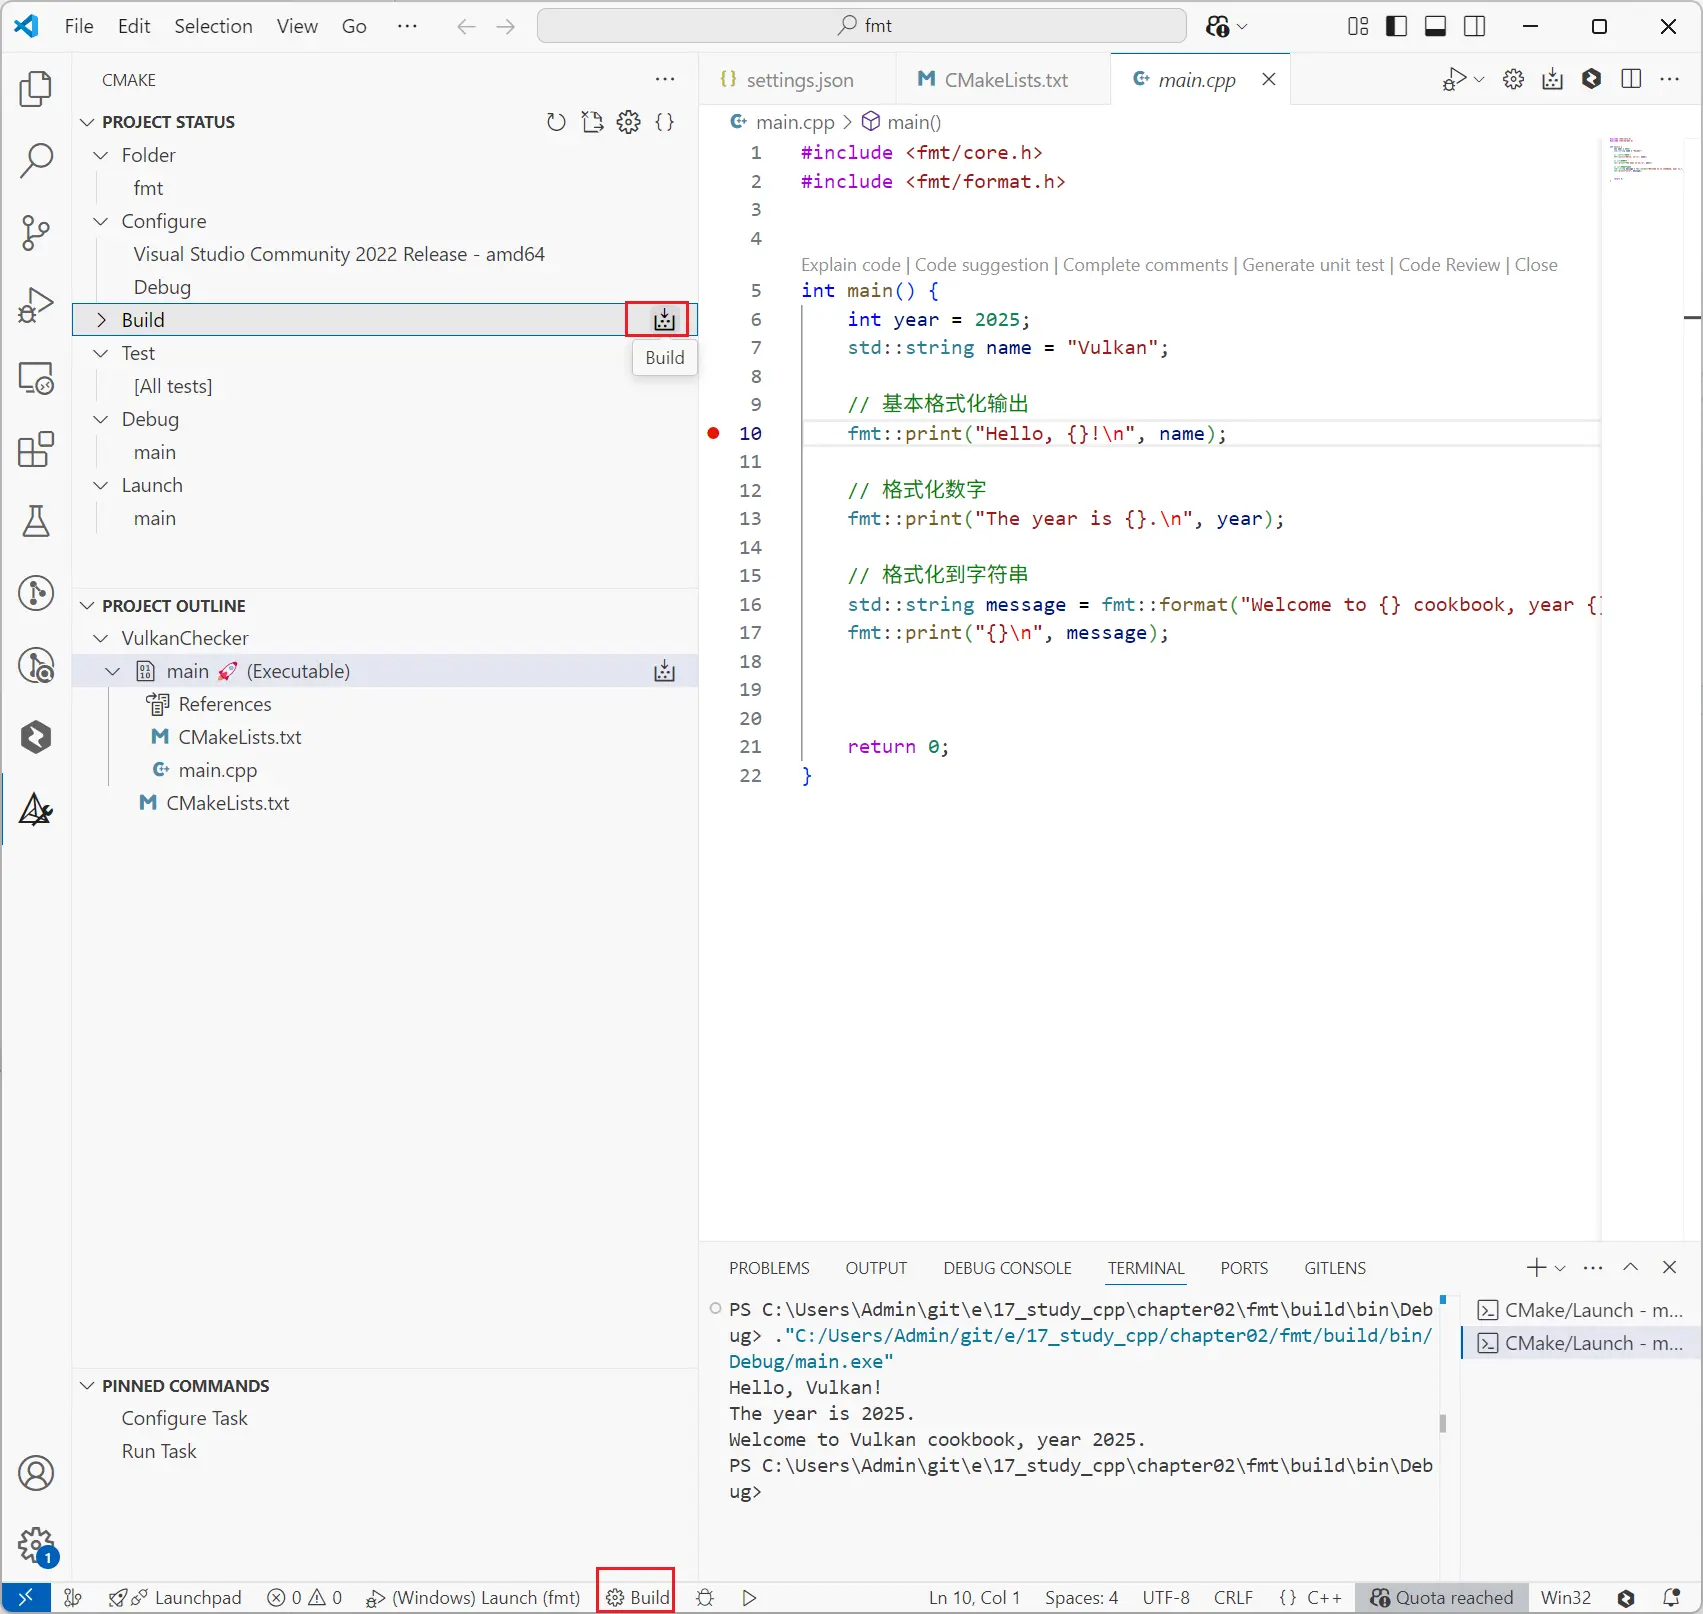Click the build icon in editor toolbar
This screenshot has width=1703, height=1614.
coord(1552,79)
